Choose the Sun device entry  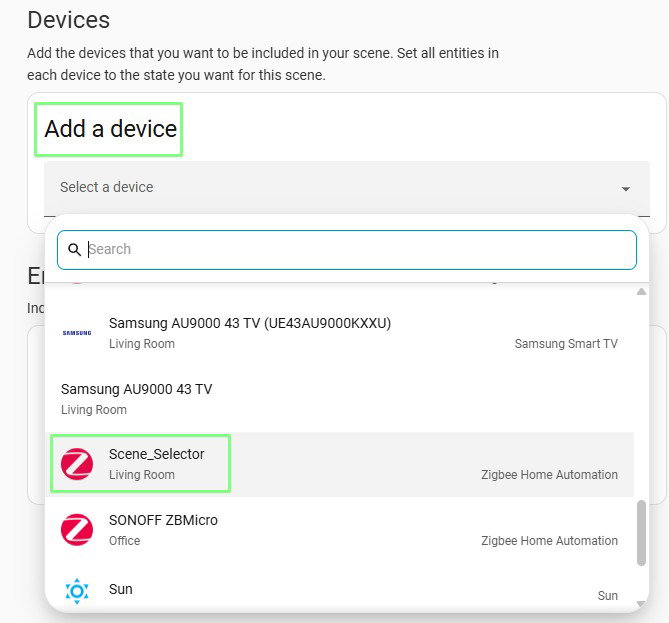click(340, 591)
